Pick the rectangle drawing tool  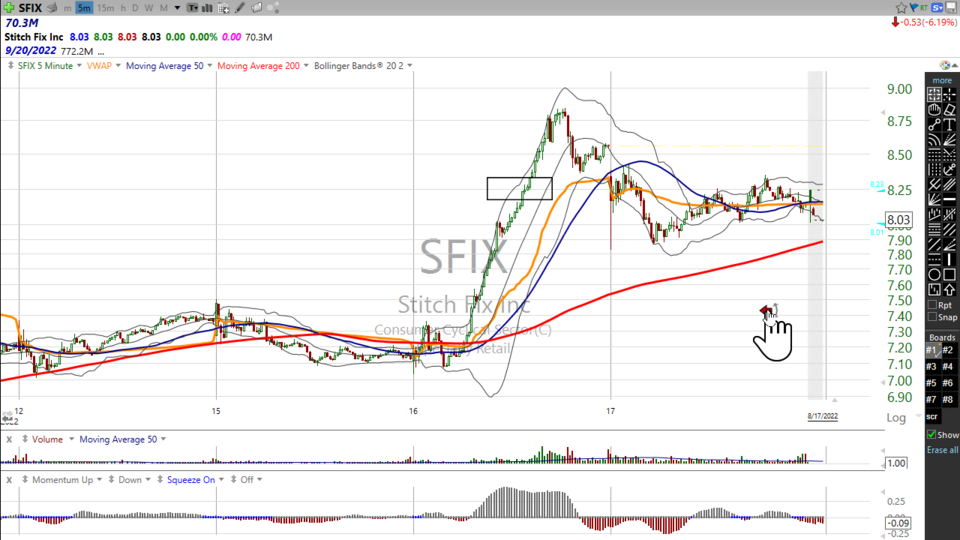949,274
